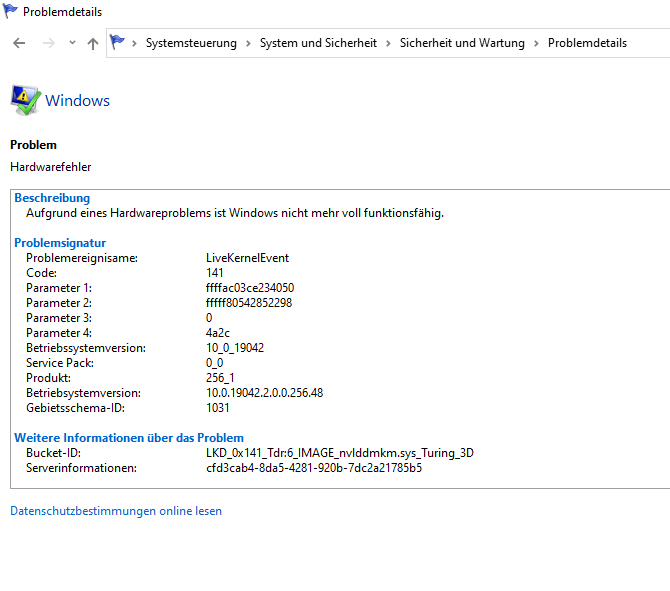This screenshot has height=591, width=670.
Task: Expand chevron after Sicherheit und Wartung
Action: point(536,43)
